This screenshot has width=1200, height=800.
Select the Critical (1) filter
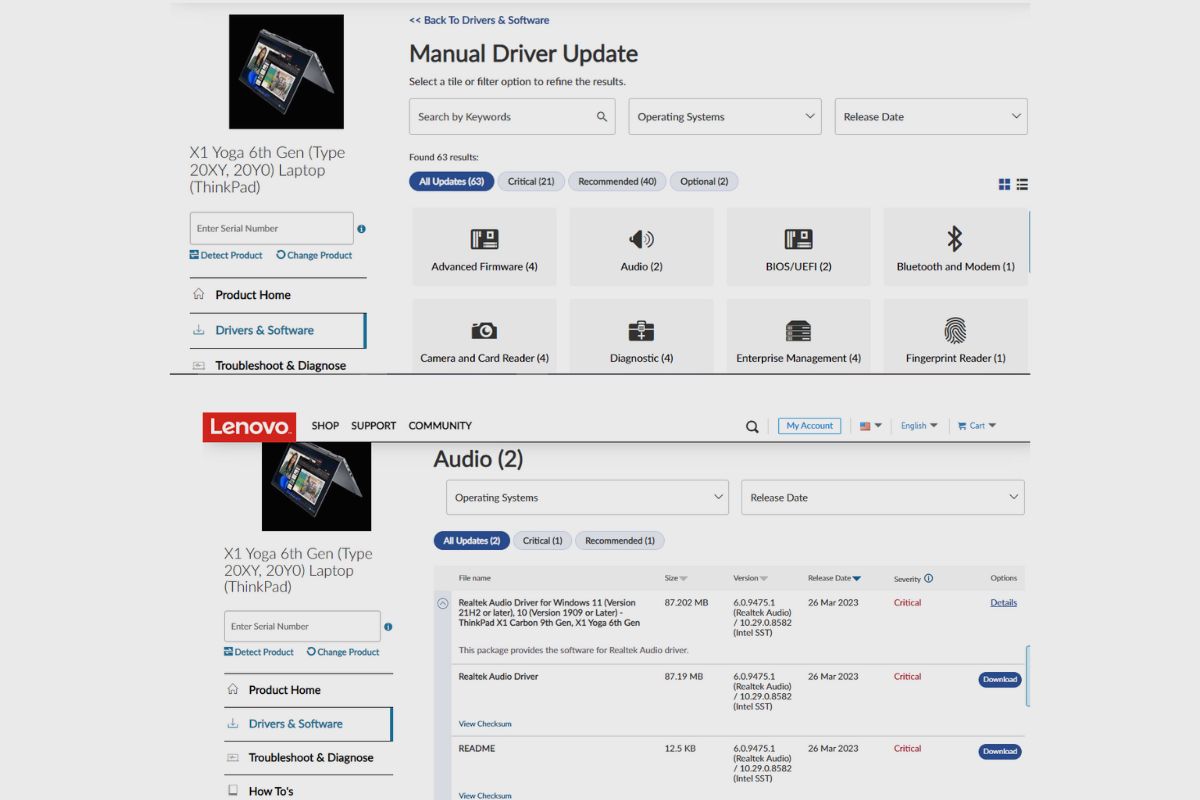pyautogui.click(x=542, y=541)
